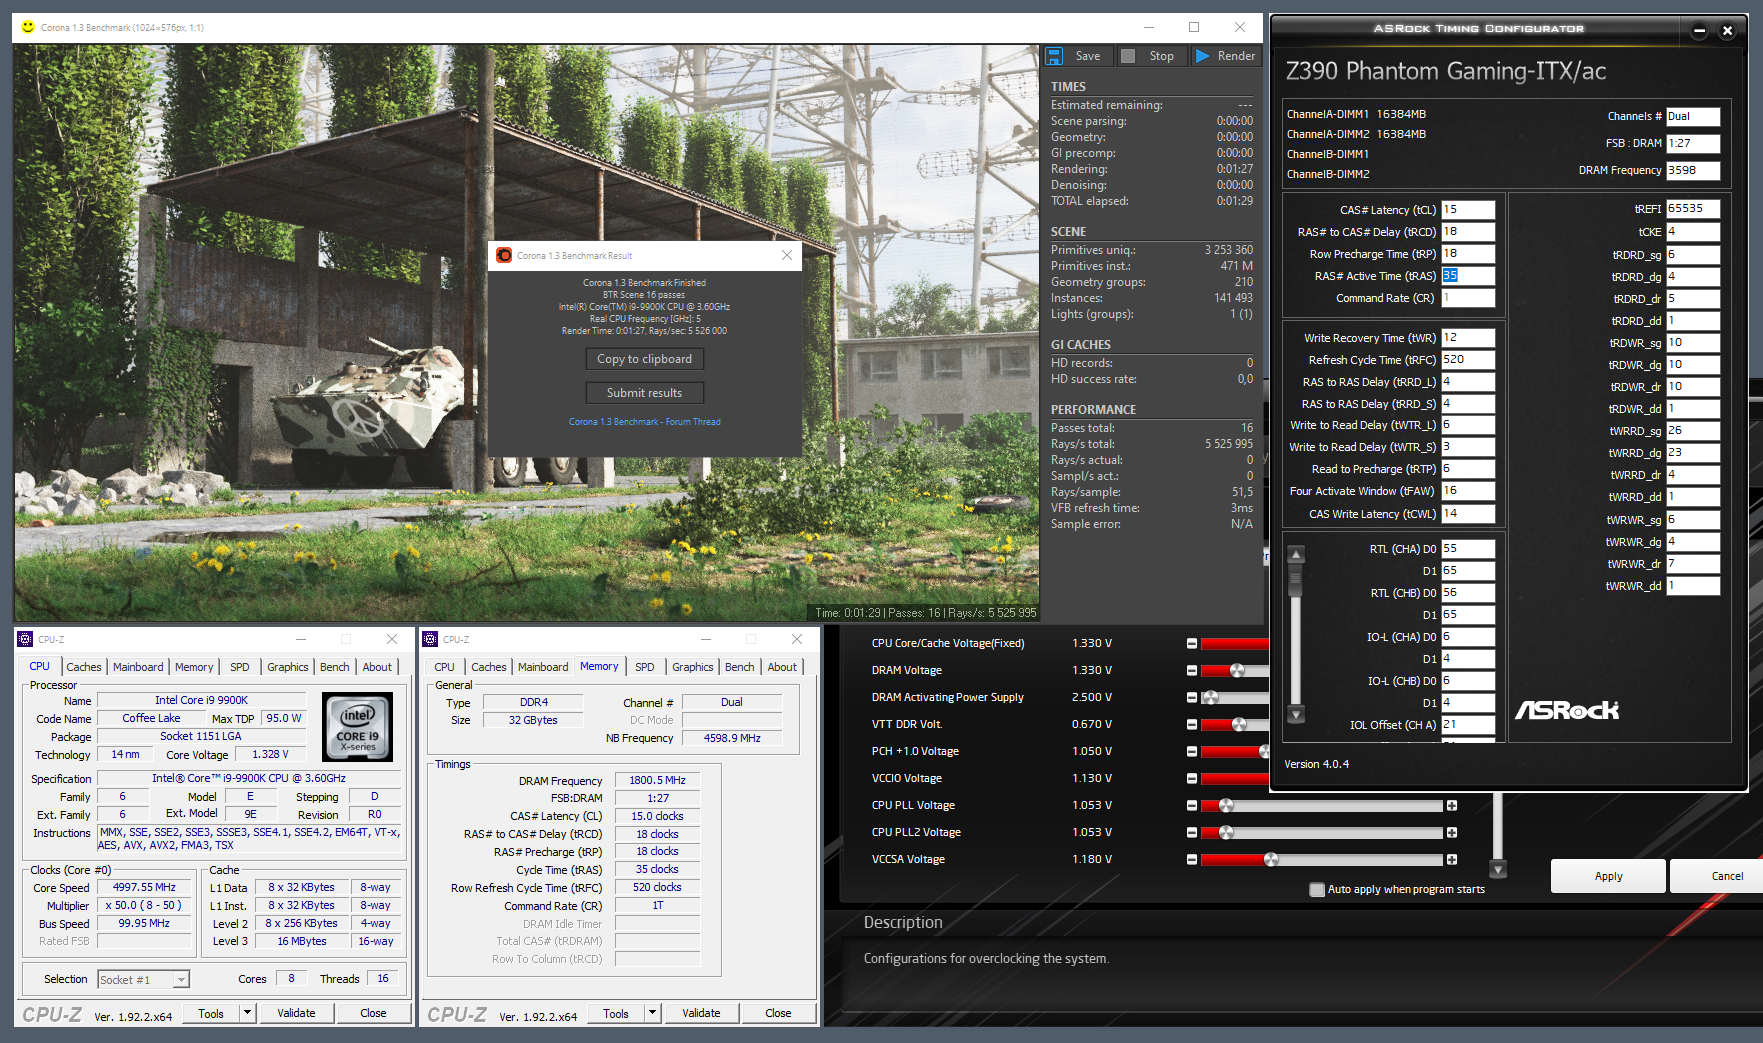Click Validate in CPU-Z memory window
The height and width of the screenshot is (1043, 1763).
pyautogui.click(x=701, y=1013)
